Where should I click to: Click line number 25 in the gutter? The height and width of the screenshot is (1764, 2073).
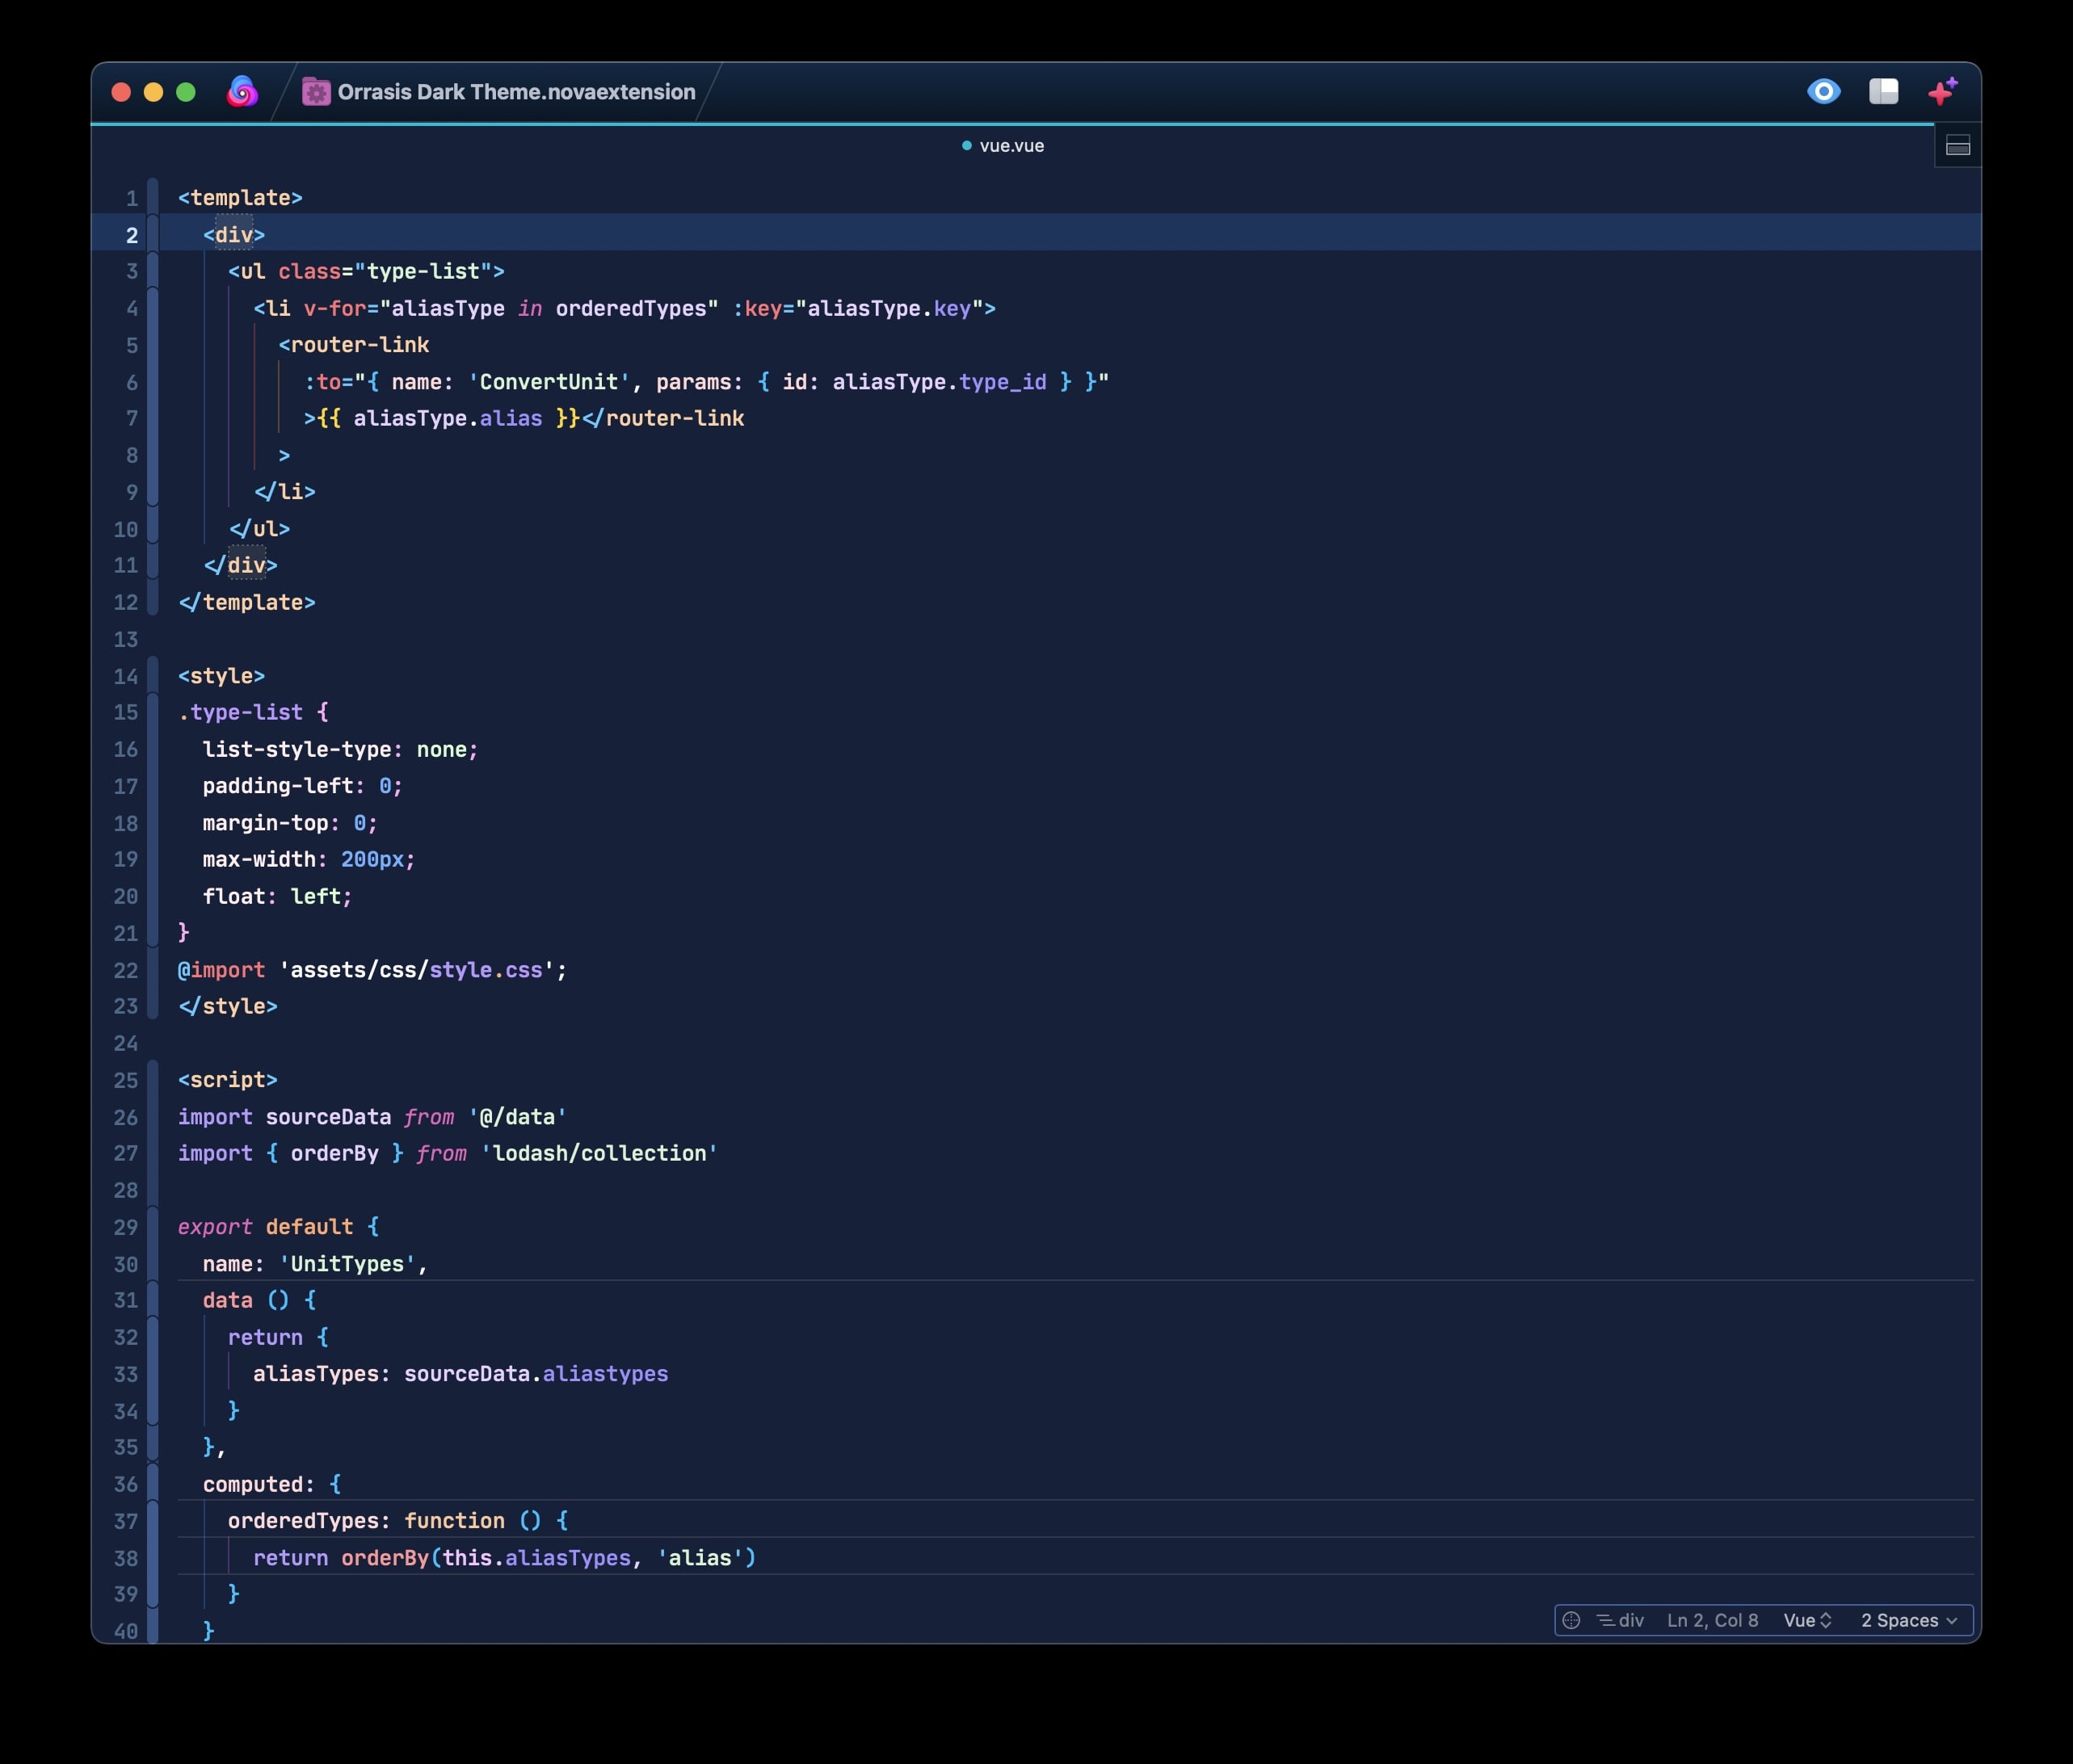[x=126, y=1080]
